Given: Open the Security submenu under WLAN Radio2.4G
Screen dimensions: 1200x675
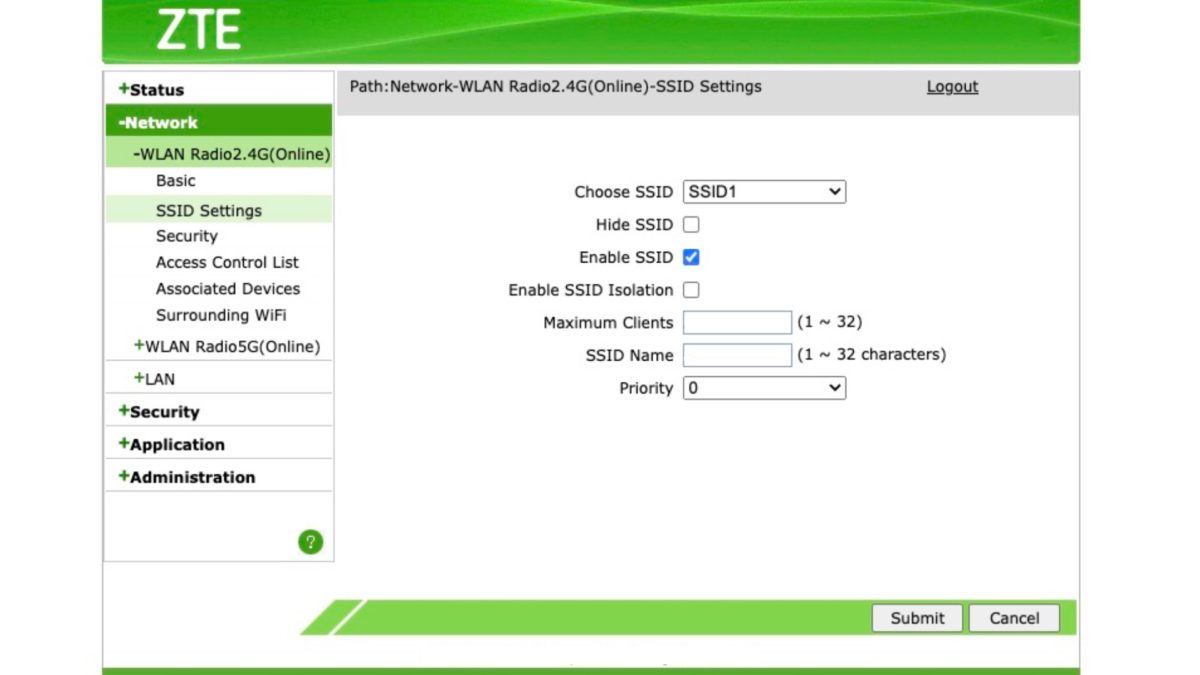Looking at the screenshot, I should (x=186, y=236).
